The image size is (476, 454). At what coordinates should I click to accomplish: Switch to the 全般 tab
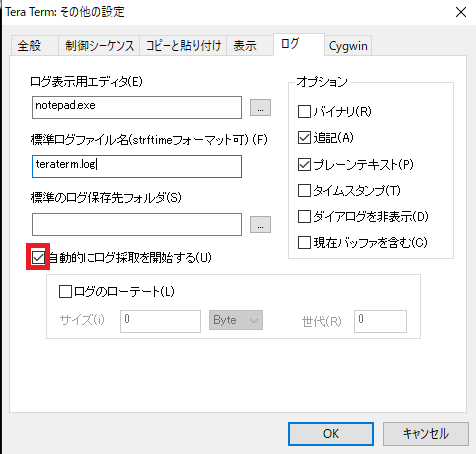[x=34, y=45]
